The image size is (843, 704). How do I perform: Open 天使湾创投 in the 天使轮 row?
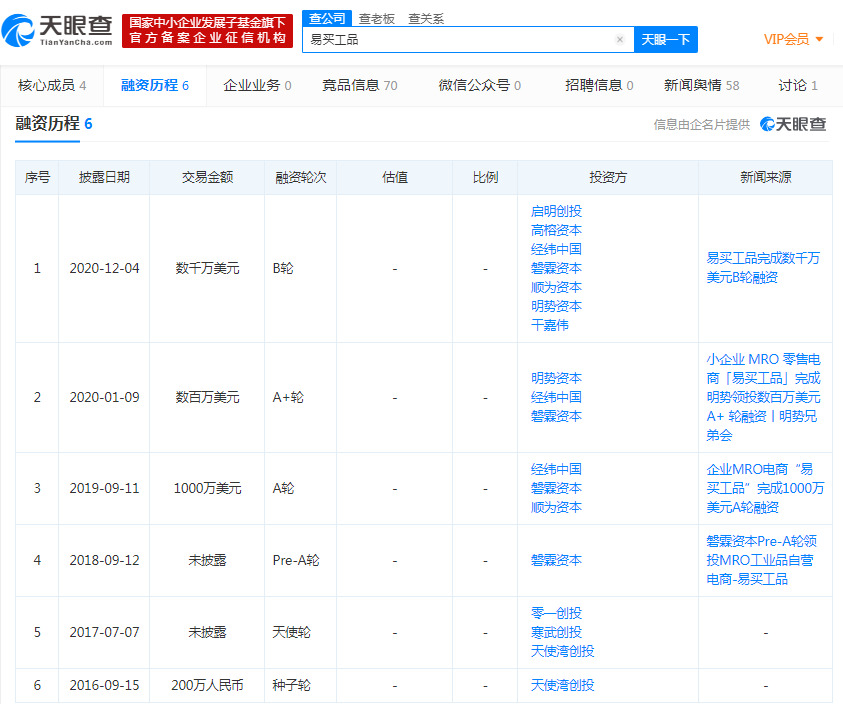tap(562, 651)
